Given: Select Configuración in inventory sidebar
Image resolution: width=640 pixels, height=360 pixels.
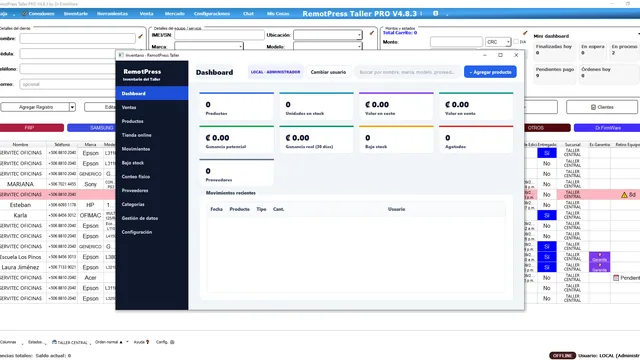Looking at the screenshot, I should (x=152, y=232).
